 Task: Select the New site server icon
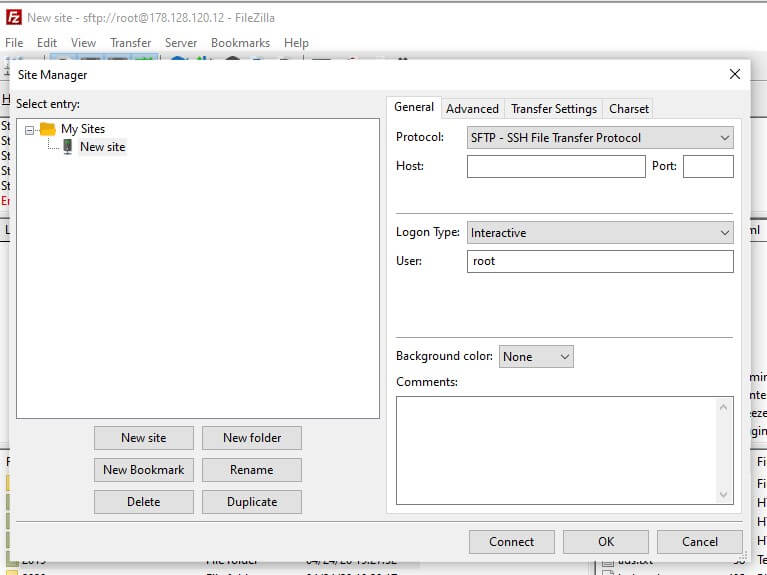coord(68,147)
